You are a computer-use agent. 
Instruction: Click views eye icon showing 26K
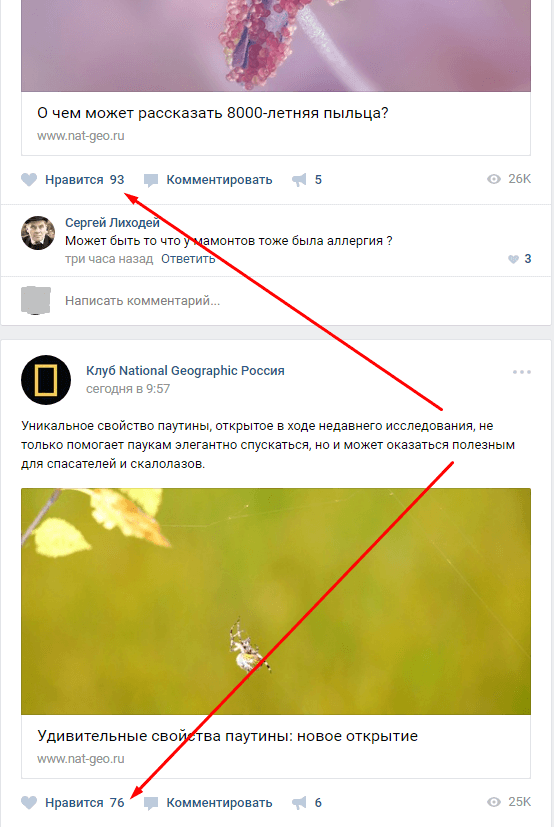pos(494,179)
